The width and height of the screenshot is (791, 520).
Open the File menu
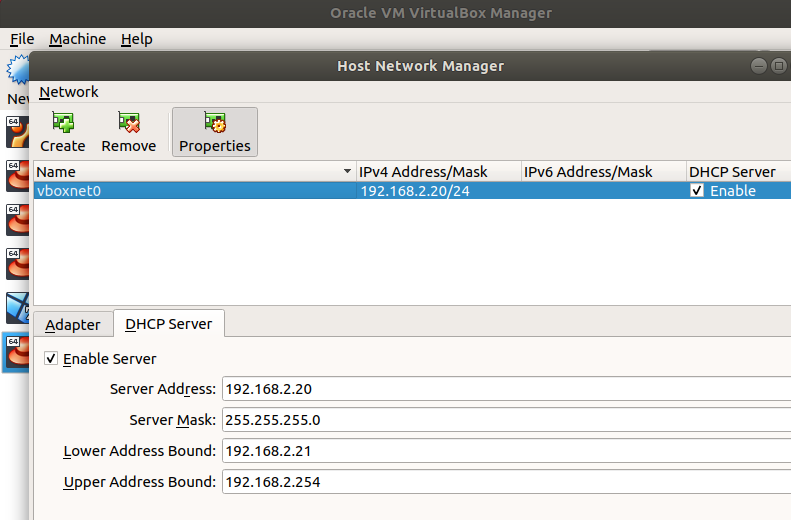tap(22, 39)
